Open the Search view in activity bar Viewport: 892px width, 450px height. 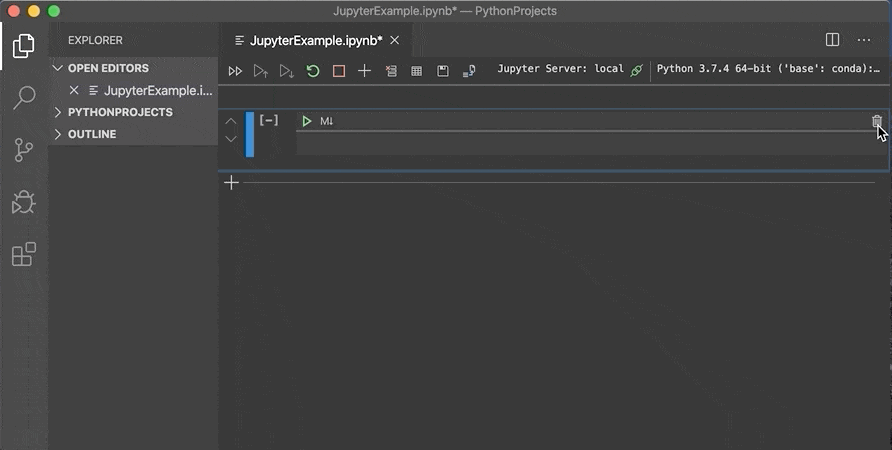coord(23,97)
